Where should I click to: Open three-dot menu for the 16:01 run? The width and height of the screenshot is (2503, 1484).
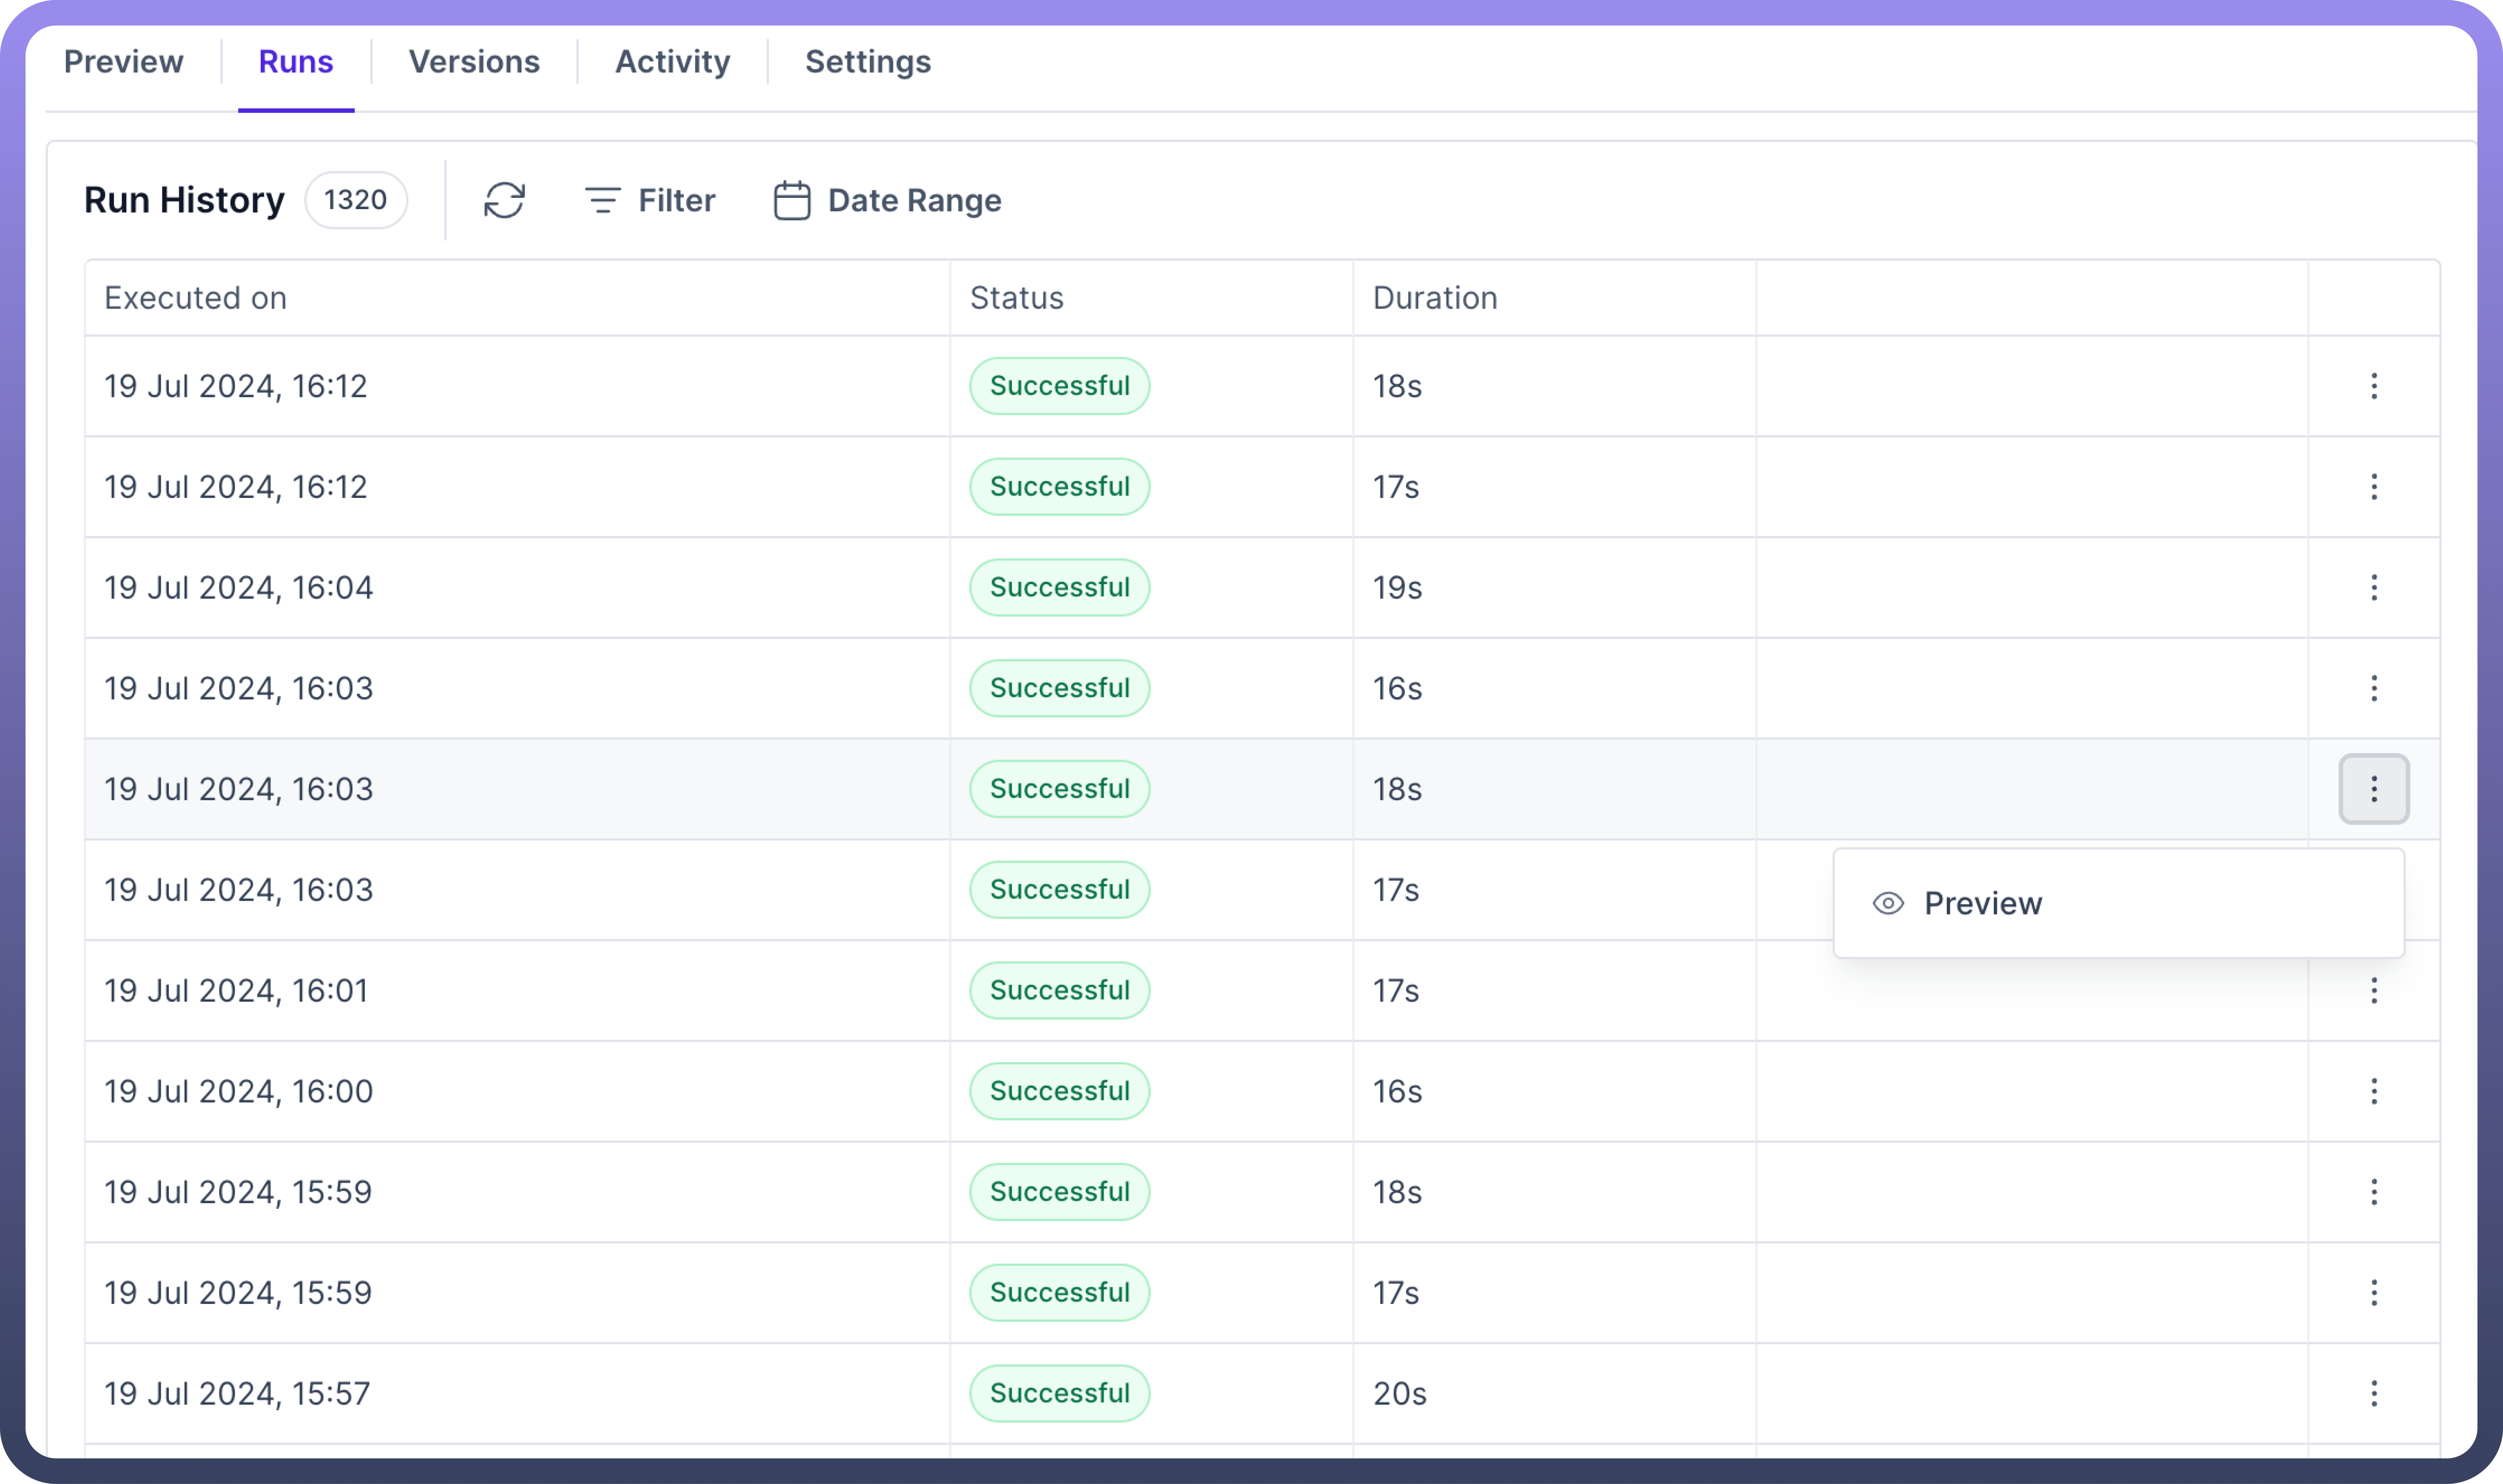(x=2373, y=990)
